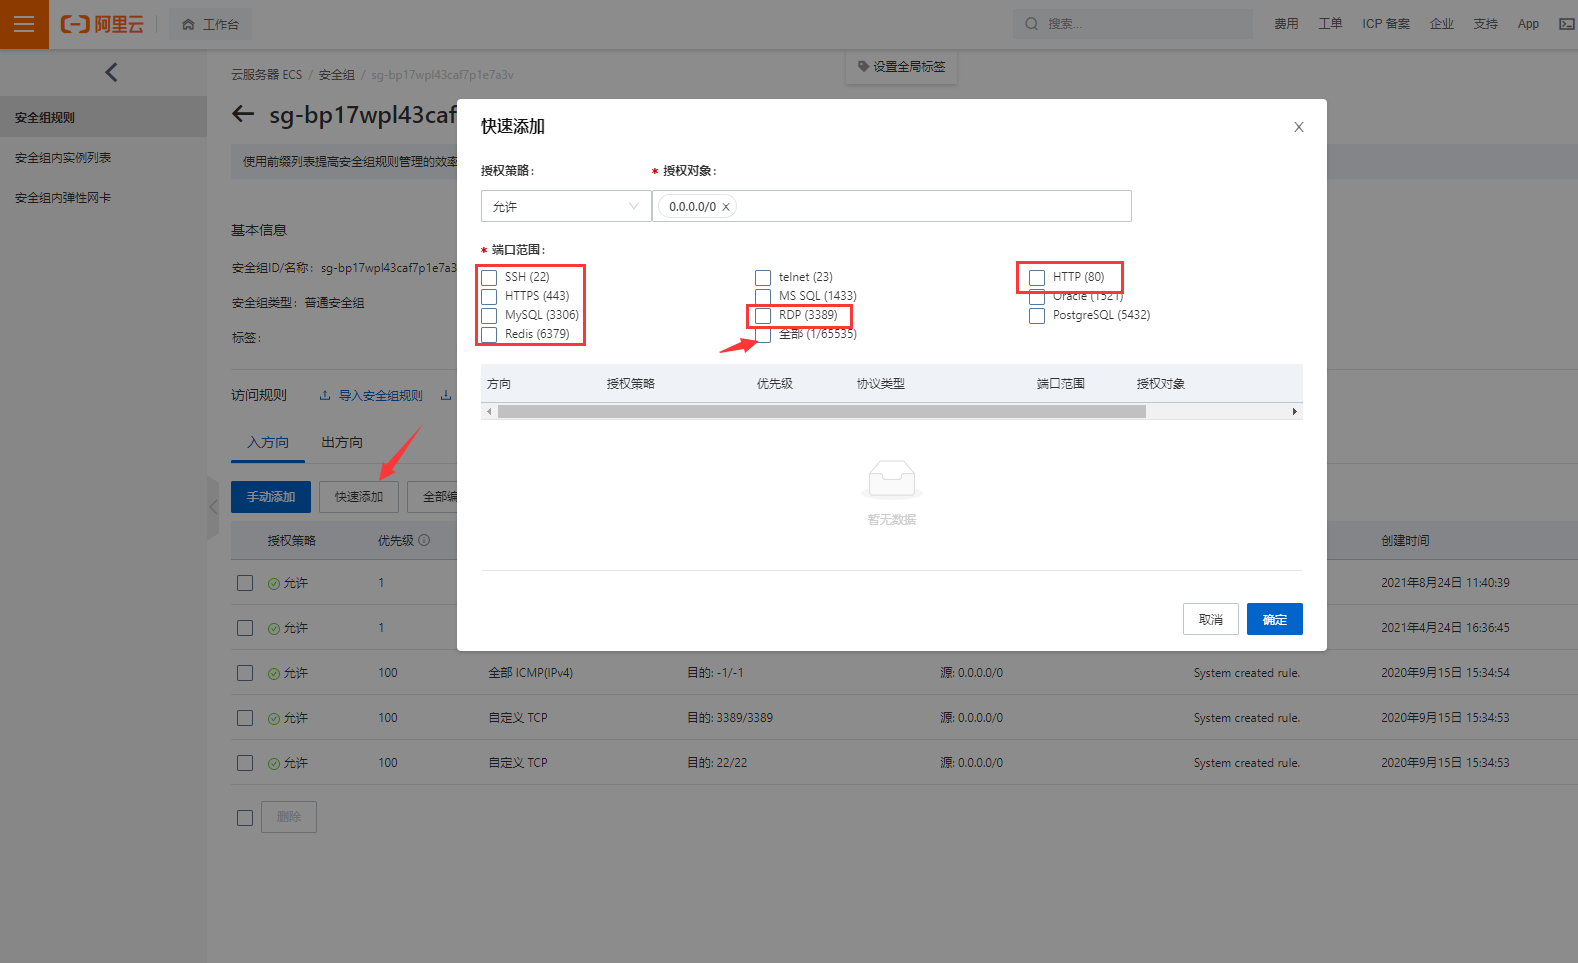
Task: Open the 授权策略 允许 dropdown
Action: (x=565, y=206)
